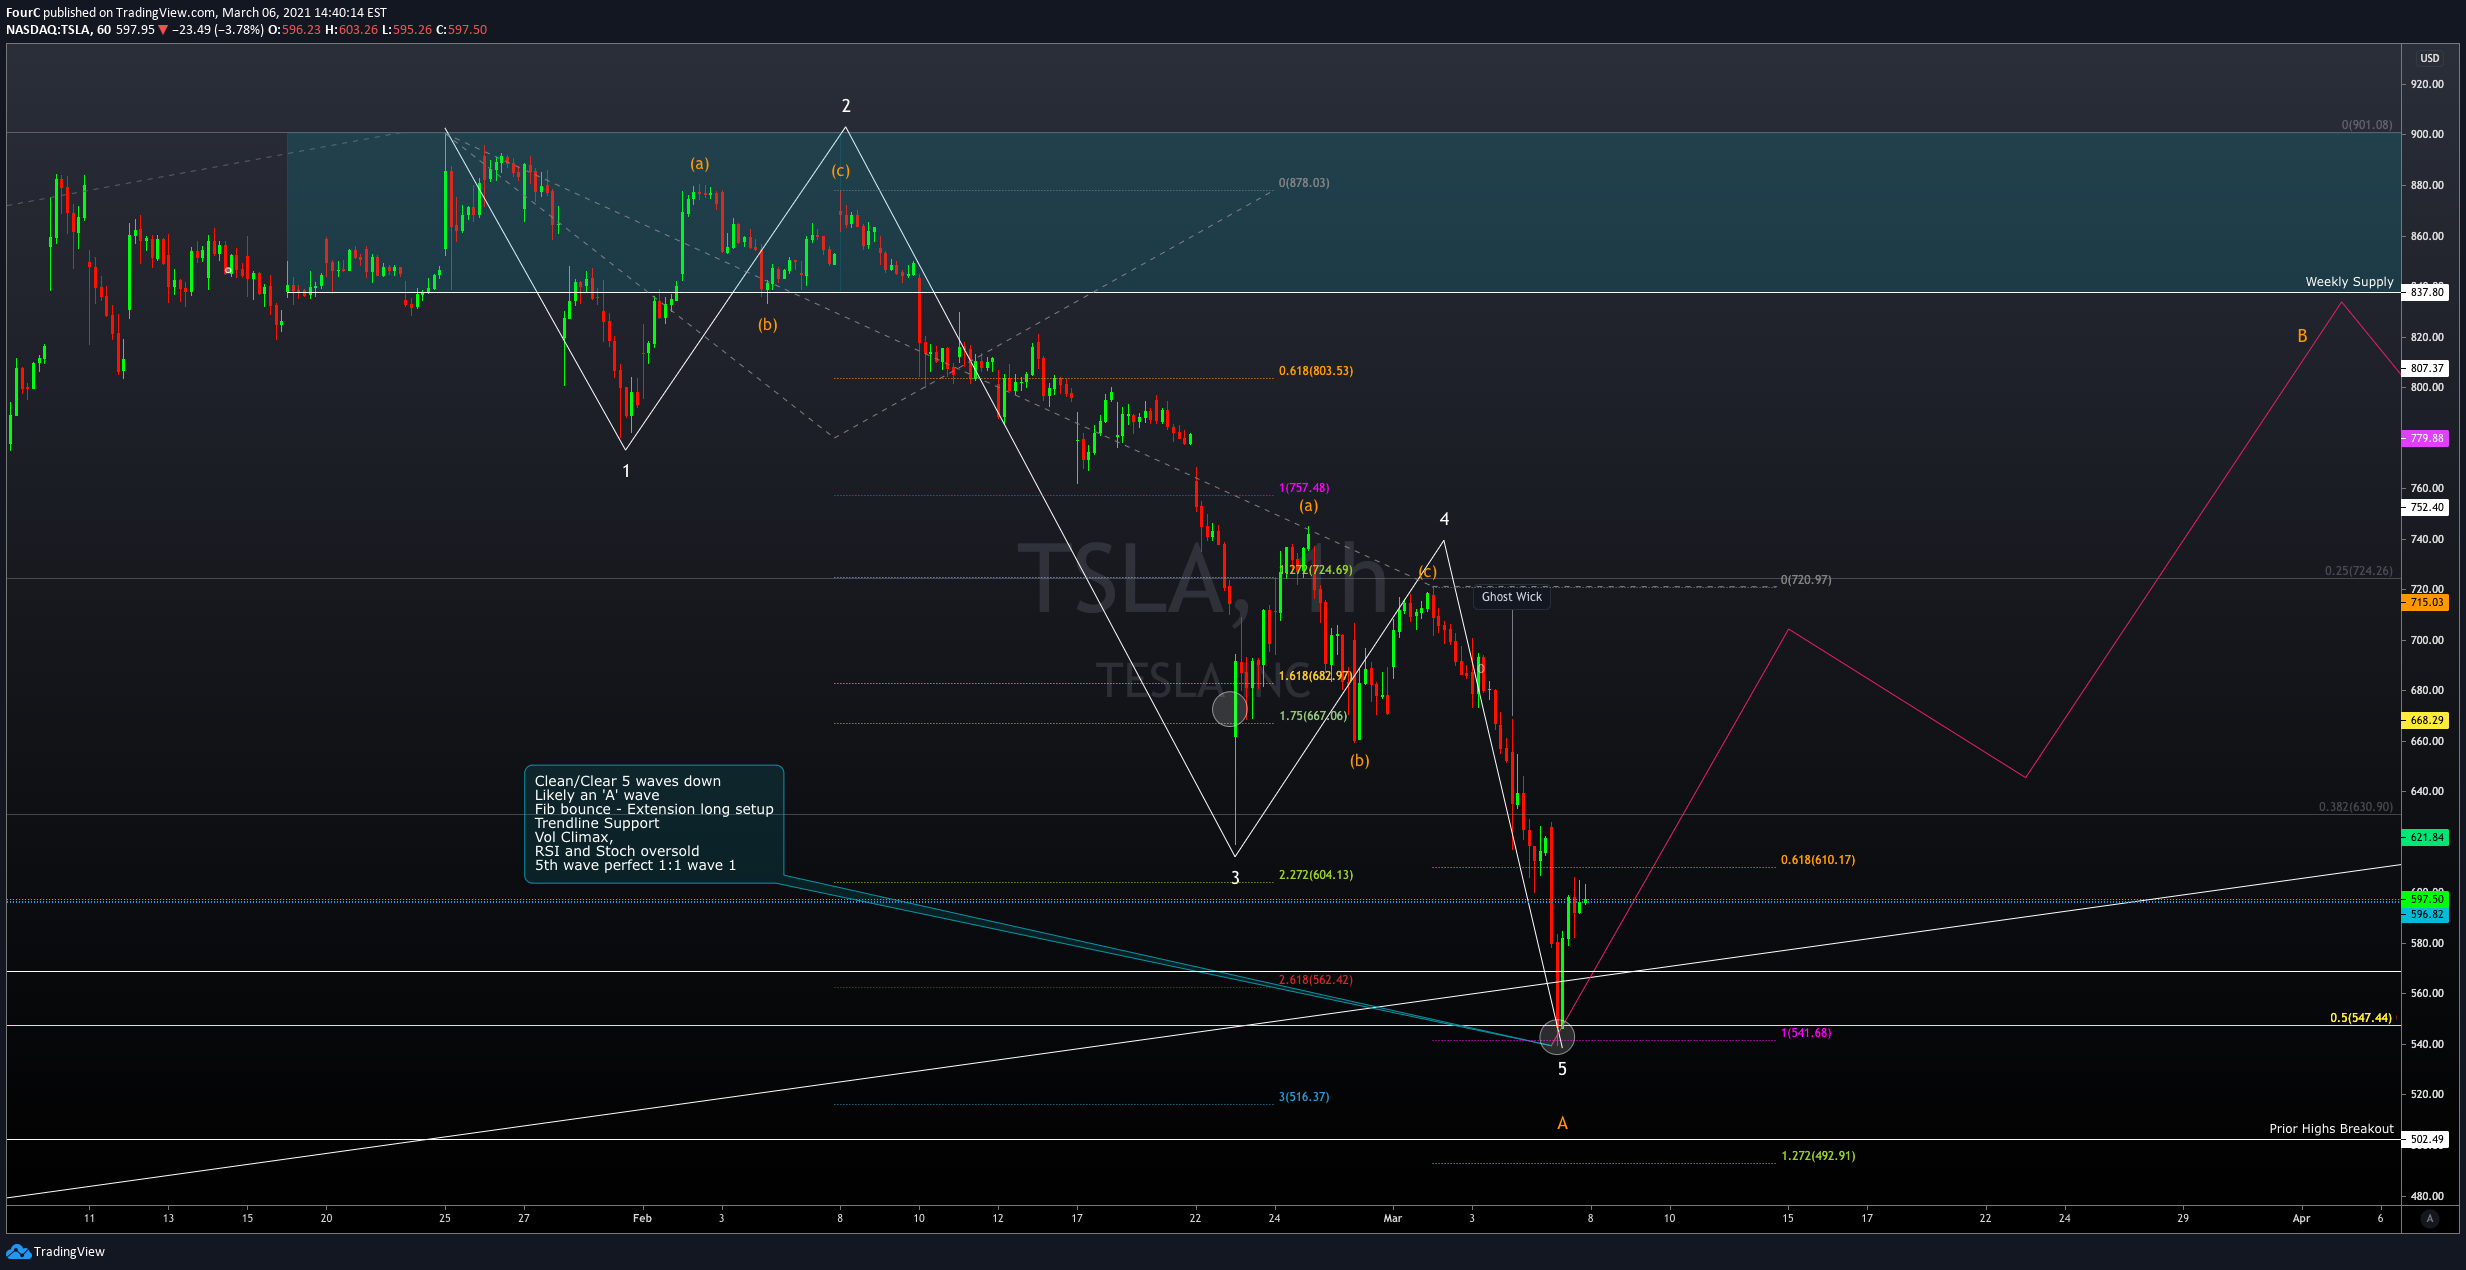Click the yellow 668.29 price tag

(x=2425, y=720)
